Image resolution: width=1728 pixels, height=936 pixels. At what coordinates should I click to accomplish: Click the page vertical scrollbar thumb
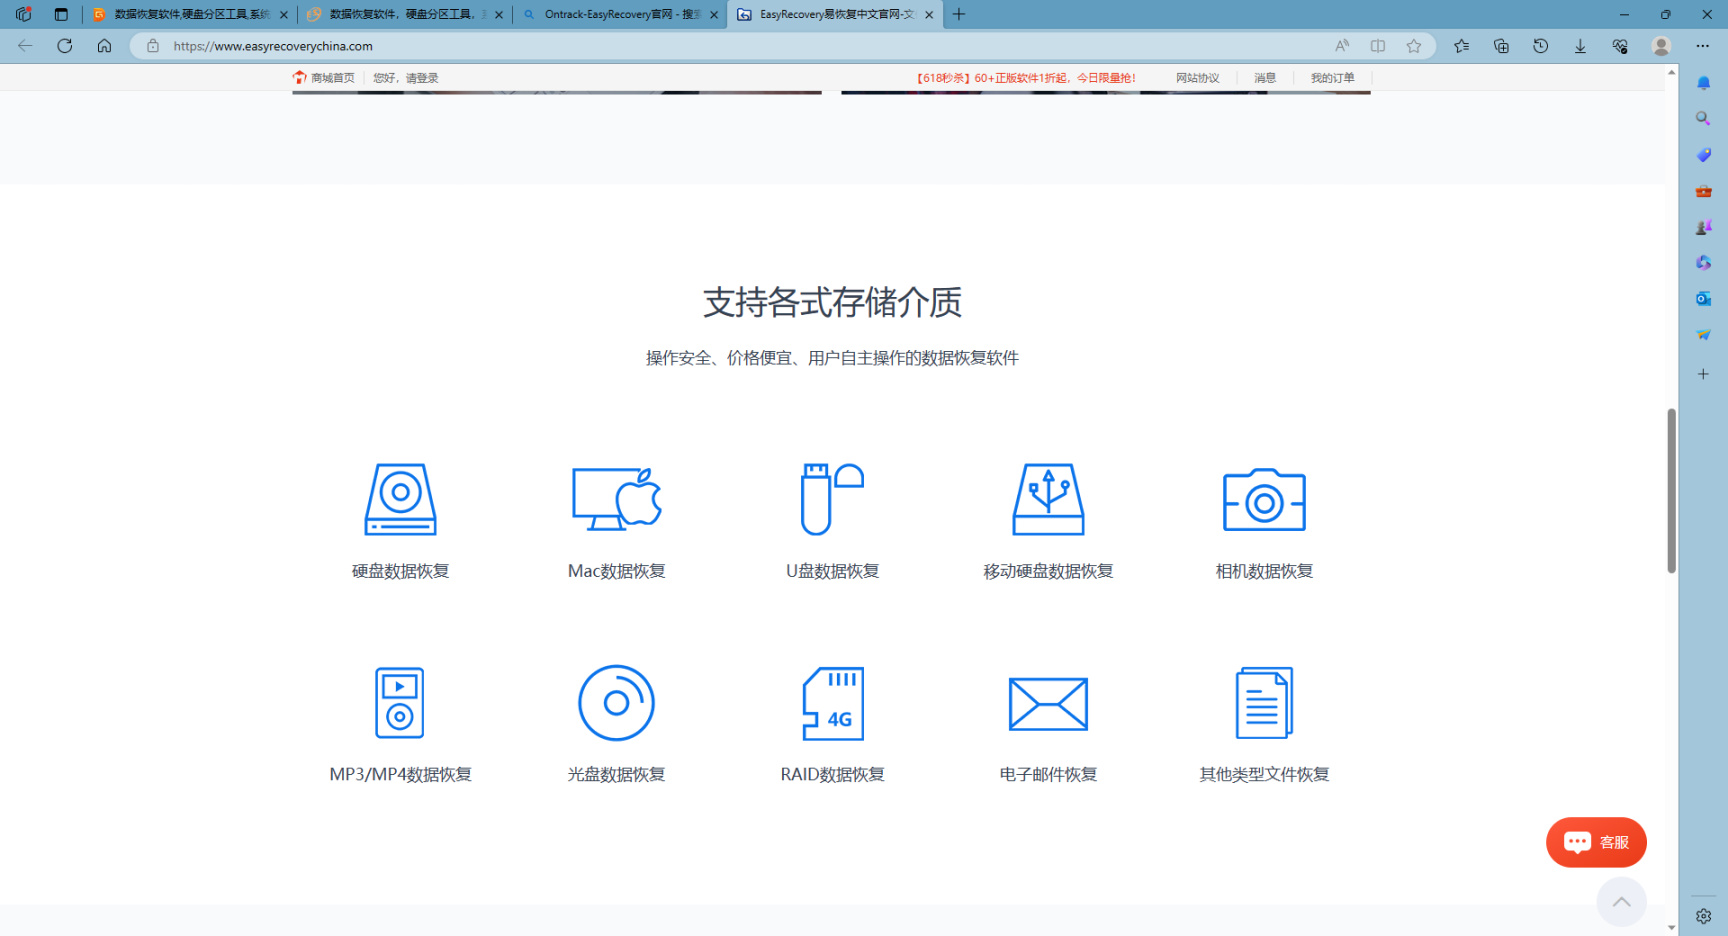(1671, 490)
